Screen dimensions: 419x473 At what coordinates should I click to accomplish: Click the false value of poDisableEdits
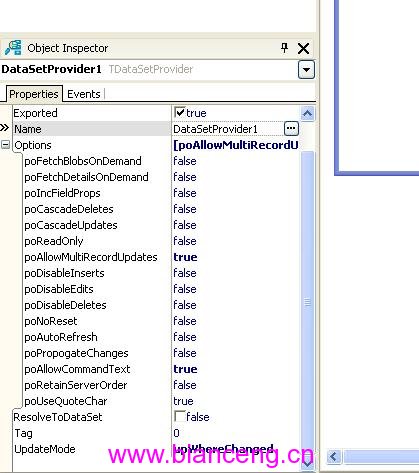185,289
